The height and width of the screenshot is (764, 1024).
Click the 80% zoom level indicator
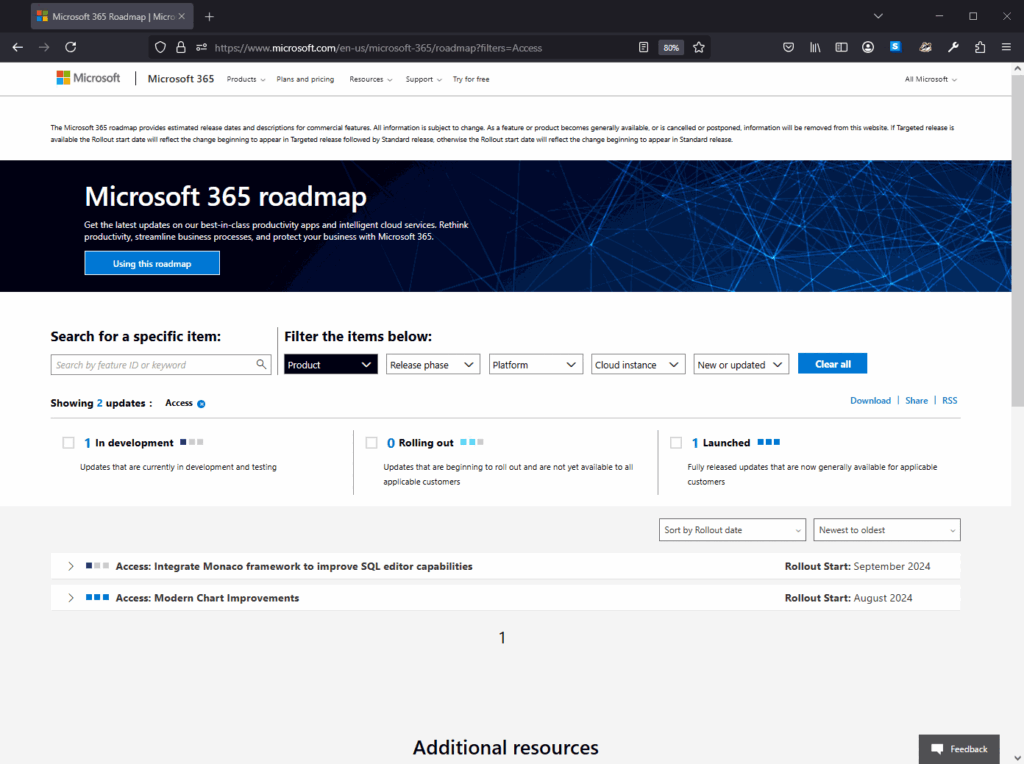[x=671, y=48]
